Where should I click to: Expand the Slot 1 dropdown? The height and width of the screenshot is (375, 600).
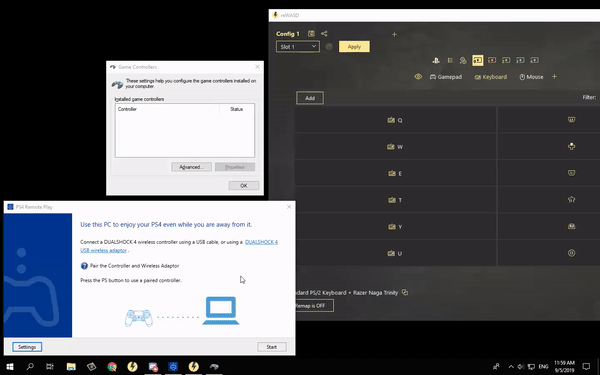298,47
